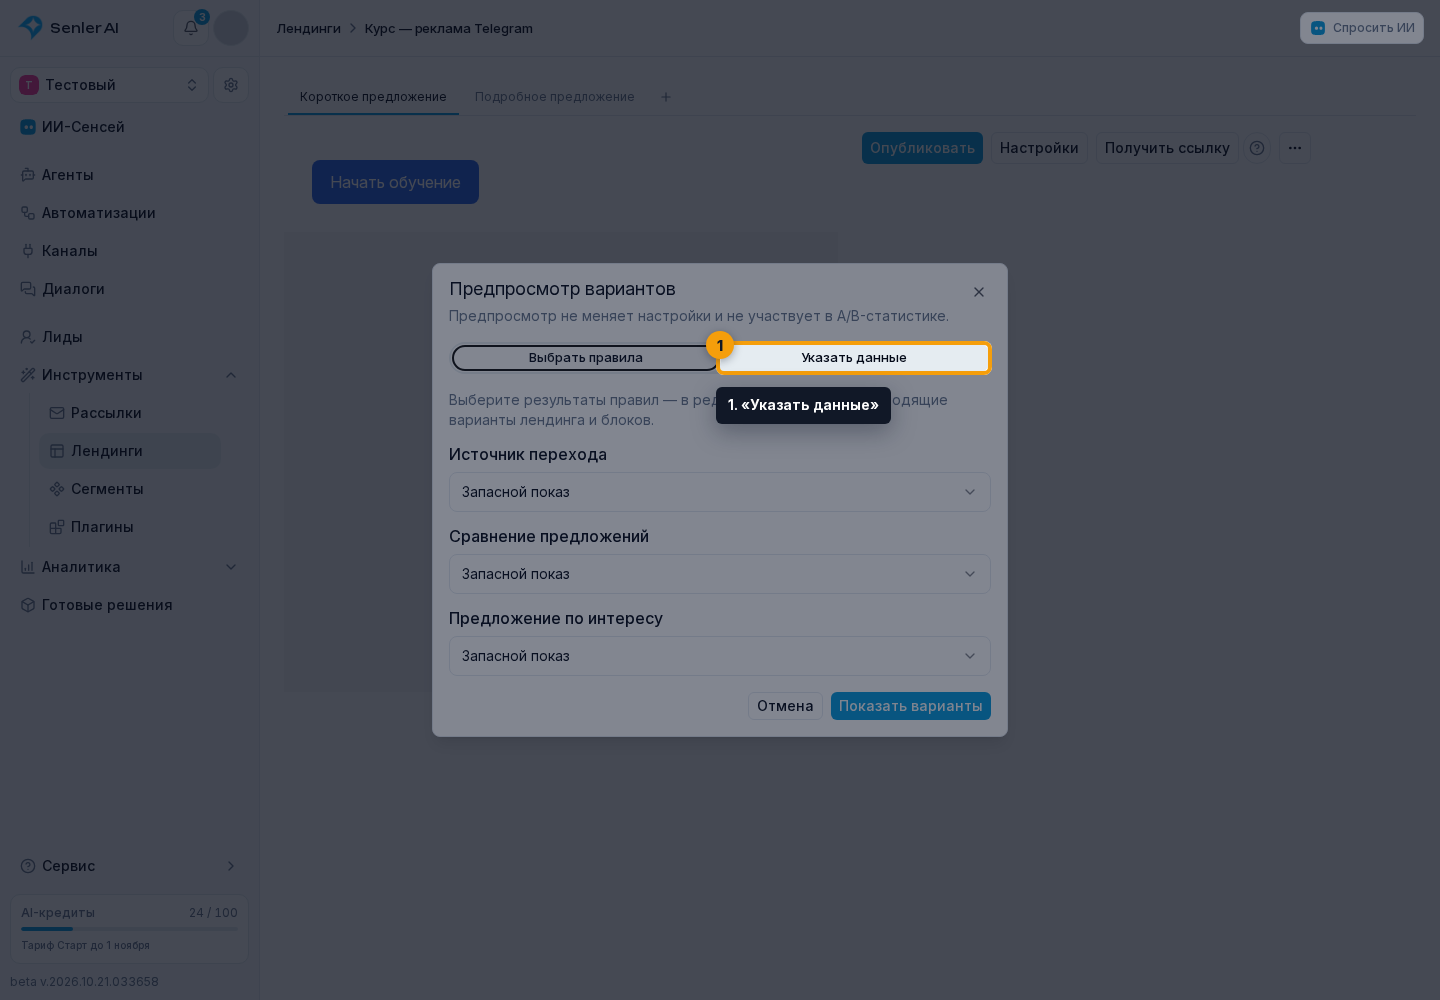
Task: Click the Senler AI logo
Action: click(69, 28)
